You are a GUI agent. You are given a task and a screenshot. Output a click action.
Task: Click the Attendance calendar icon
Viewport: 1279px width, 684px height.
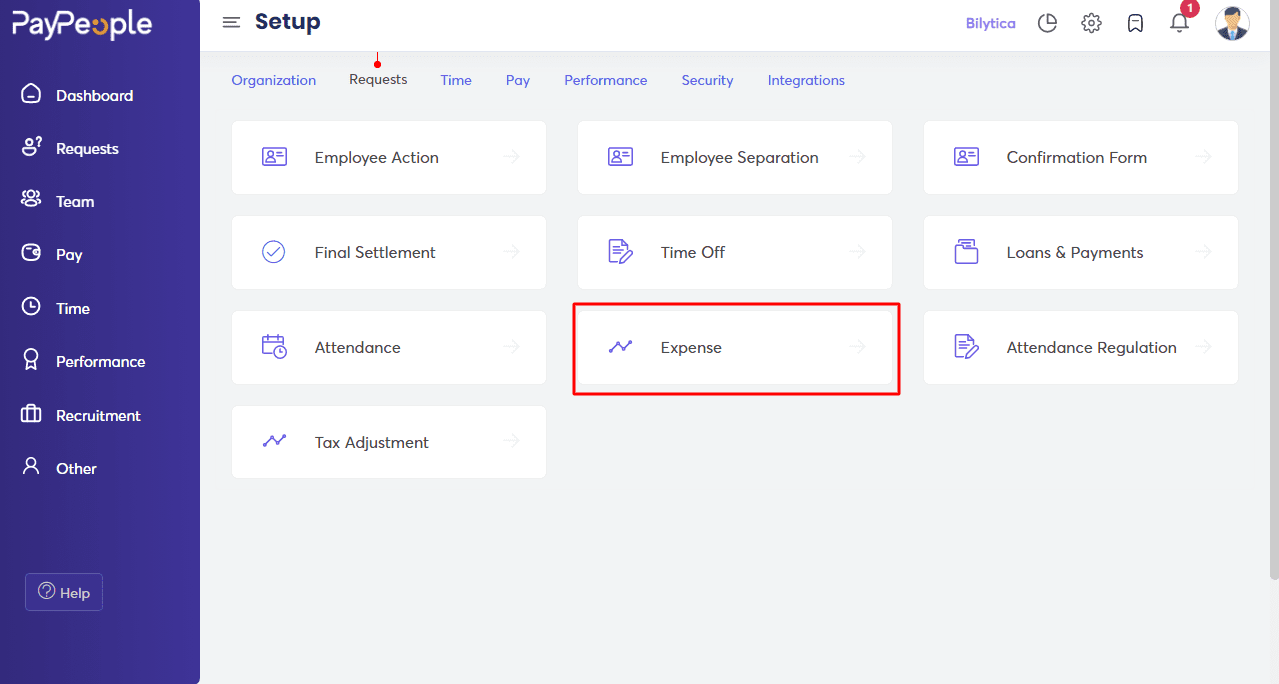coord(274,347)
